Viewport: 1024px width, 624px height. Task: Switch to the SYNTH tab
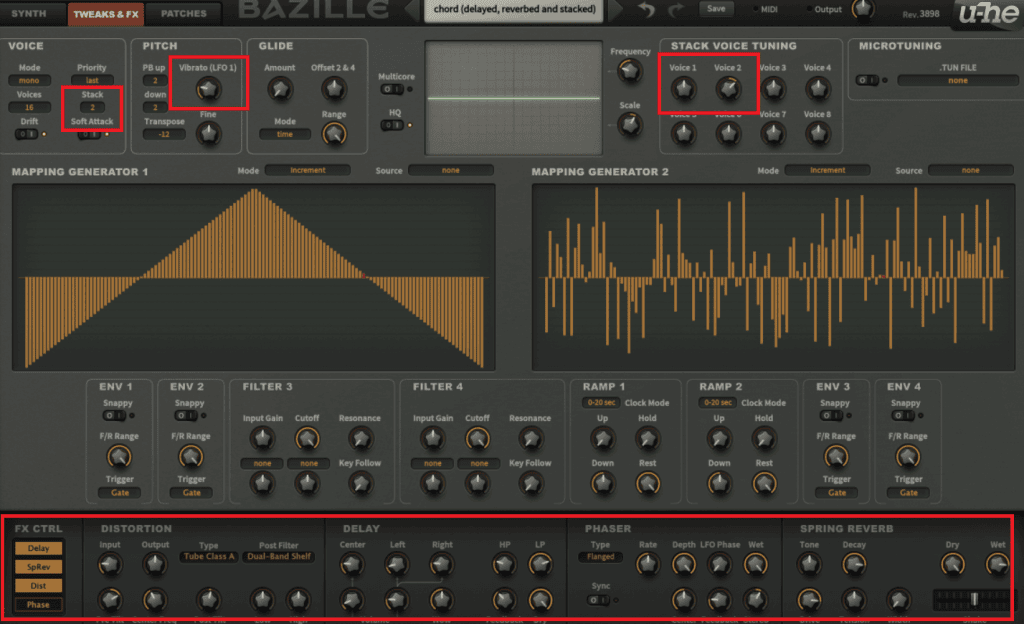(x=29, y=14)
